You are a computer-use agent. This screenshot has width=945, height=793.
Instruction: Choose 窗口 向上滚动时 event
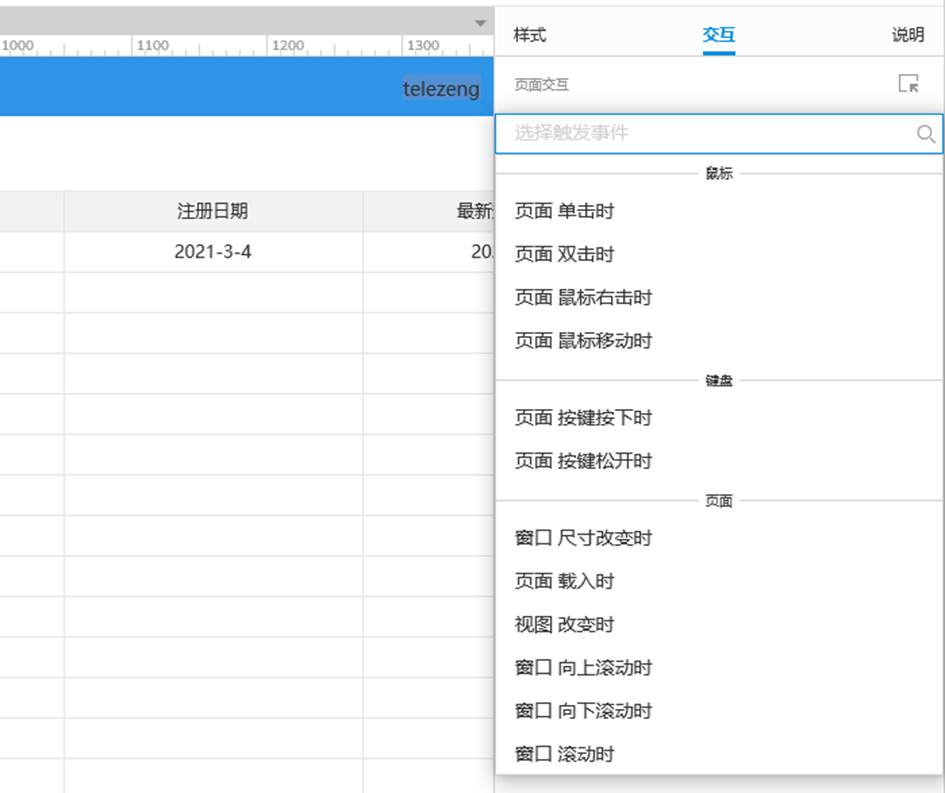718,668
